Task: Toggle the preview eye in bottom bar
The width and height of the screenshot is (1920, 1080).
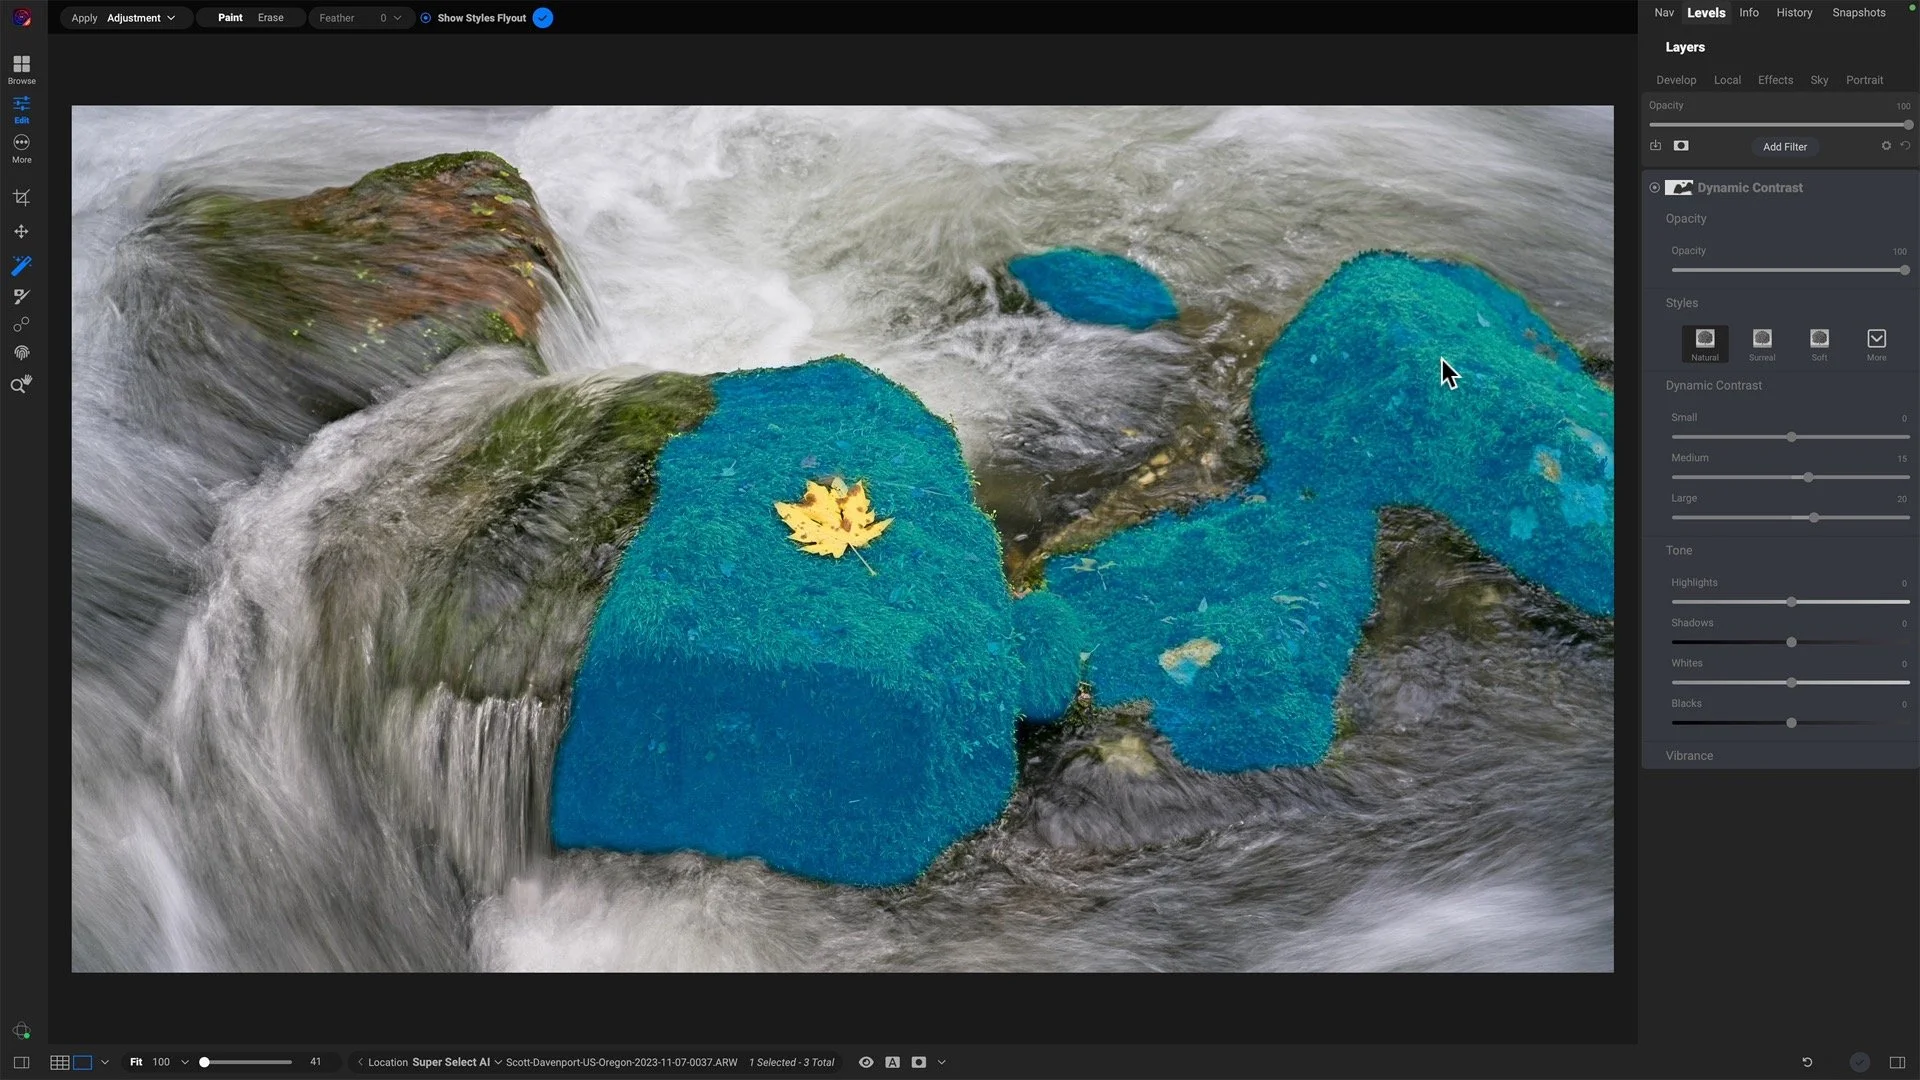Action: 866,1062
